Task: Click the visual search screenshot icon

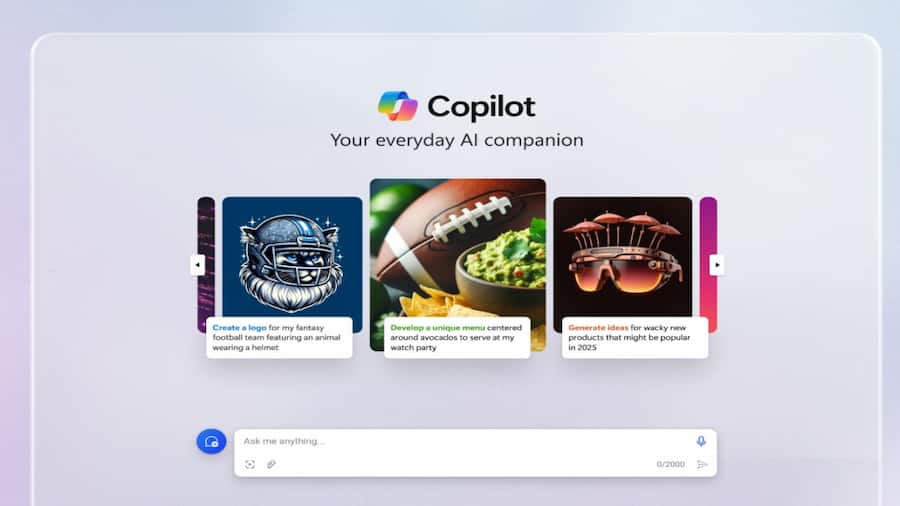Action: point(250,464)
